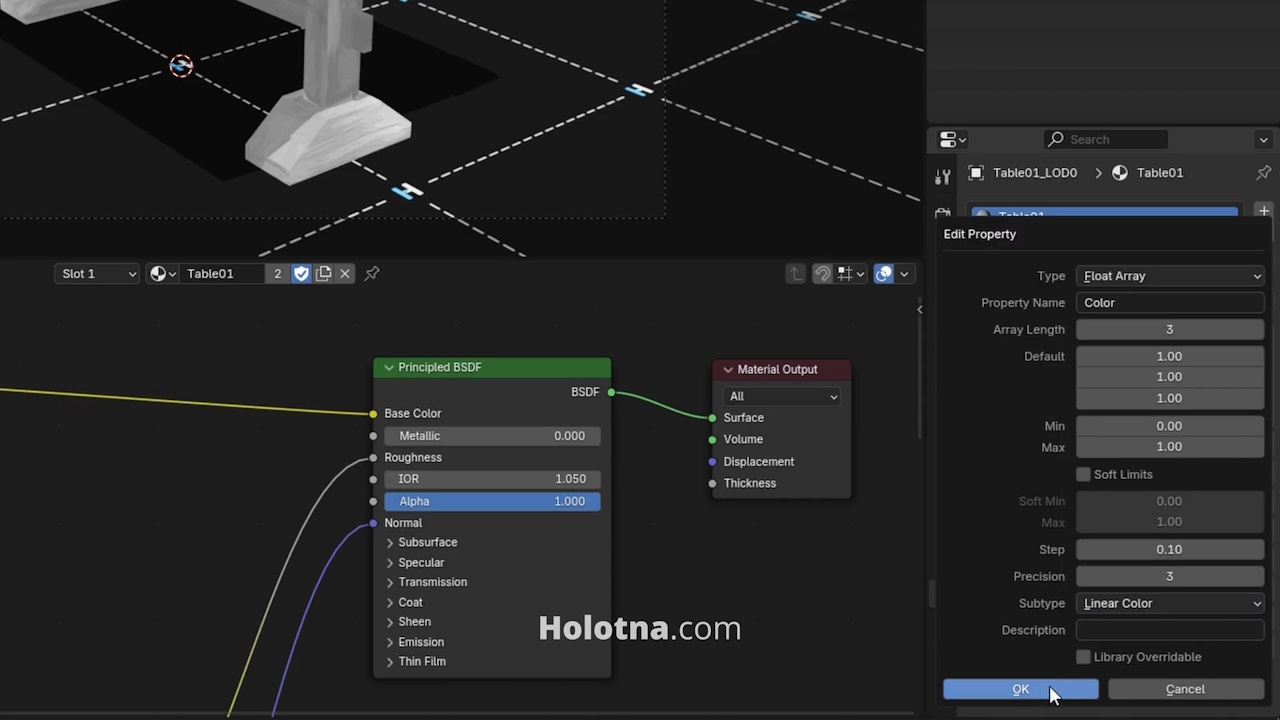
Task: Expand the Transmission panel
Action: point(390,583)
